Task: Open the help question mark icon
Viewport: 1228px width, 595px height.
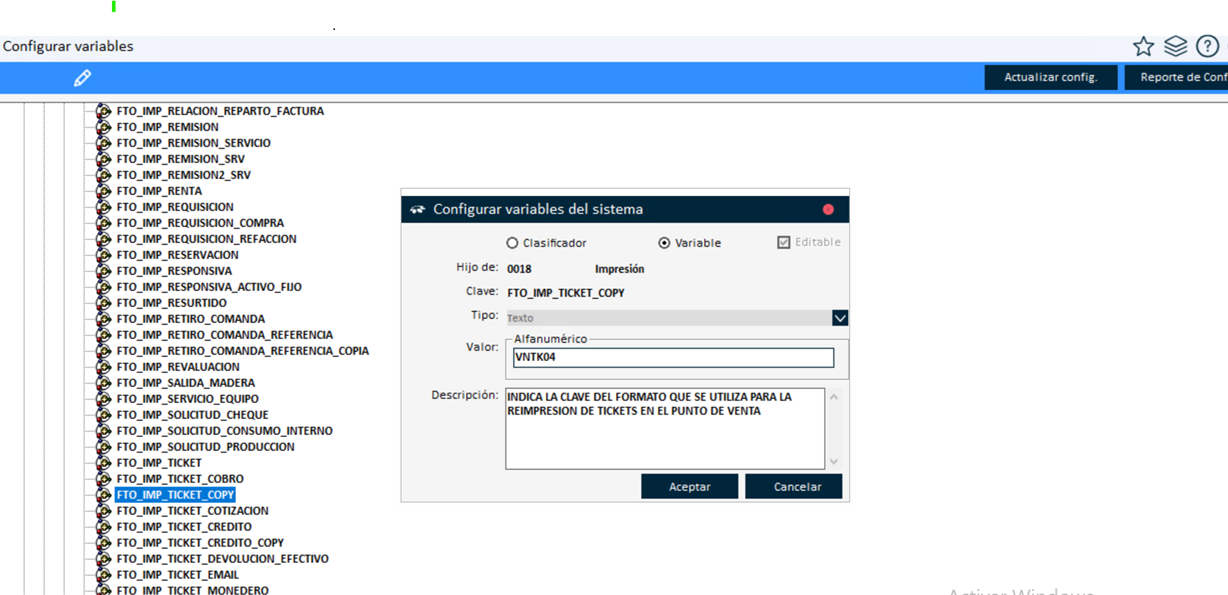Action: click(x=1207, y=47)
